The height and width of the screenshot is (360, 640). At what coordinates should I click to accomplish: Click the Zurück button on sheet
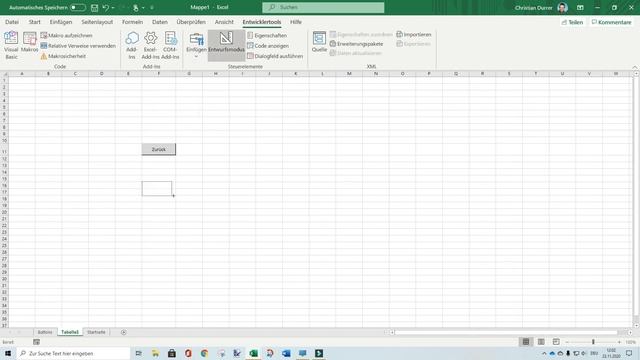tap(159, 149)
